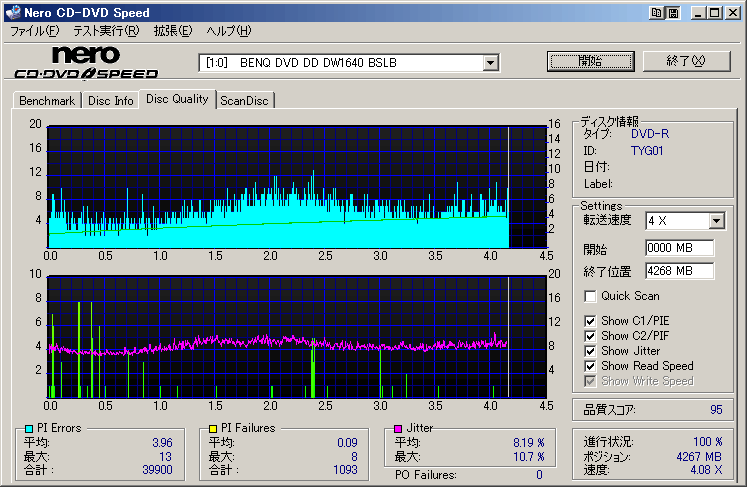747x487 pixels.
Task: Click the DVD-R disc type text
Action: (x=650, y=134)
